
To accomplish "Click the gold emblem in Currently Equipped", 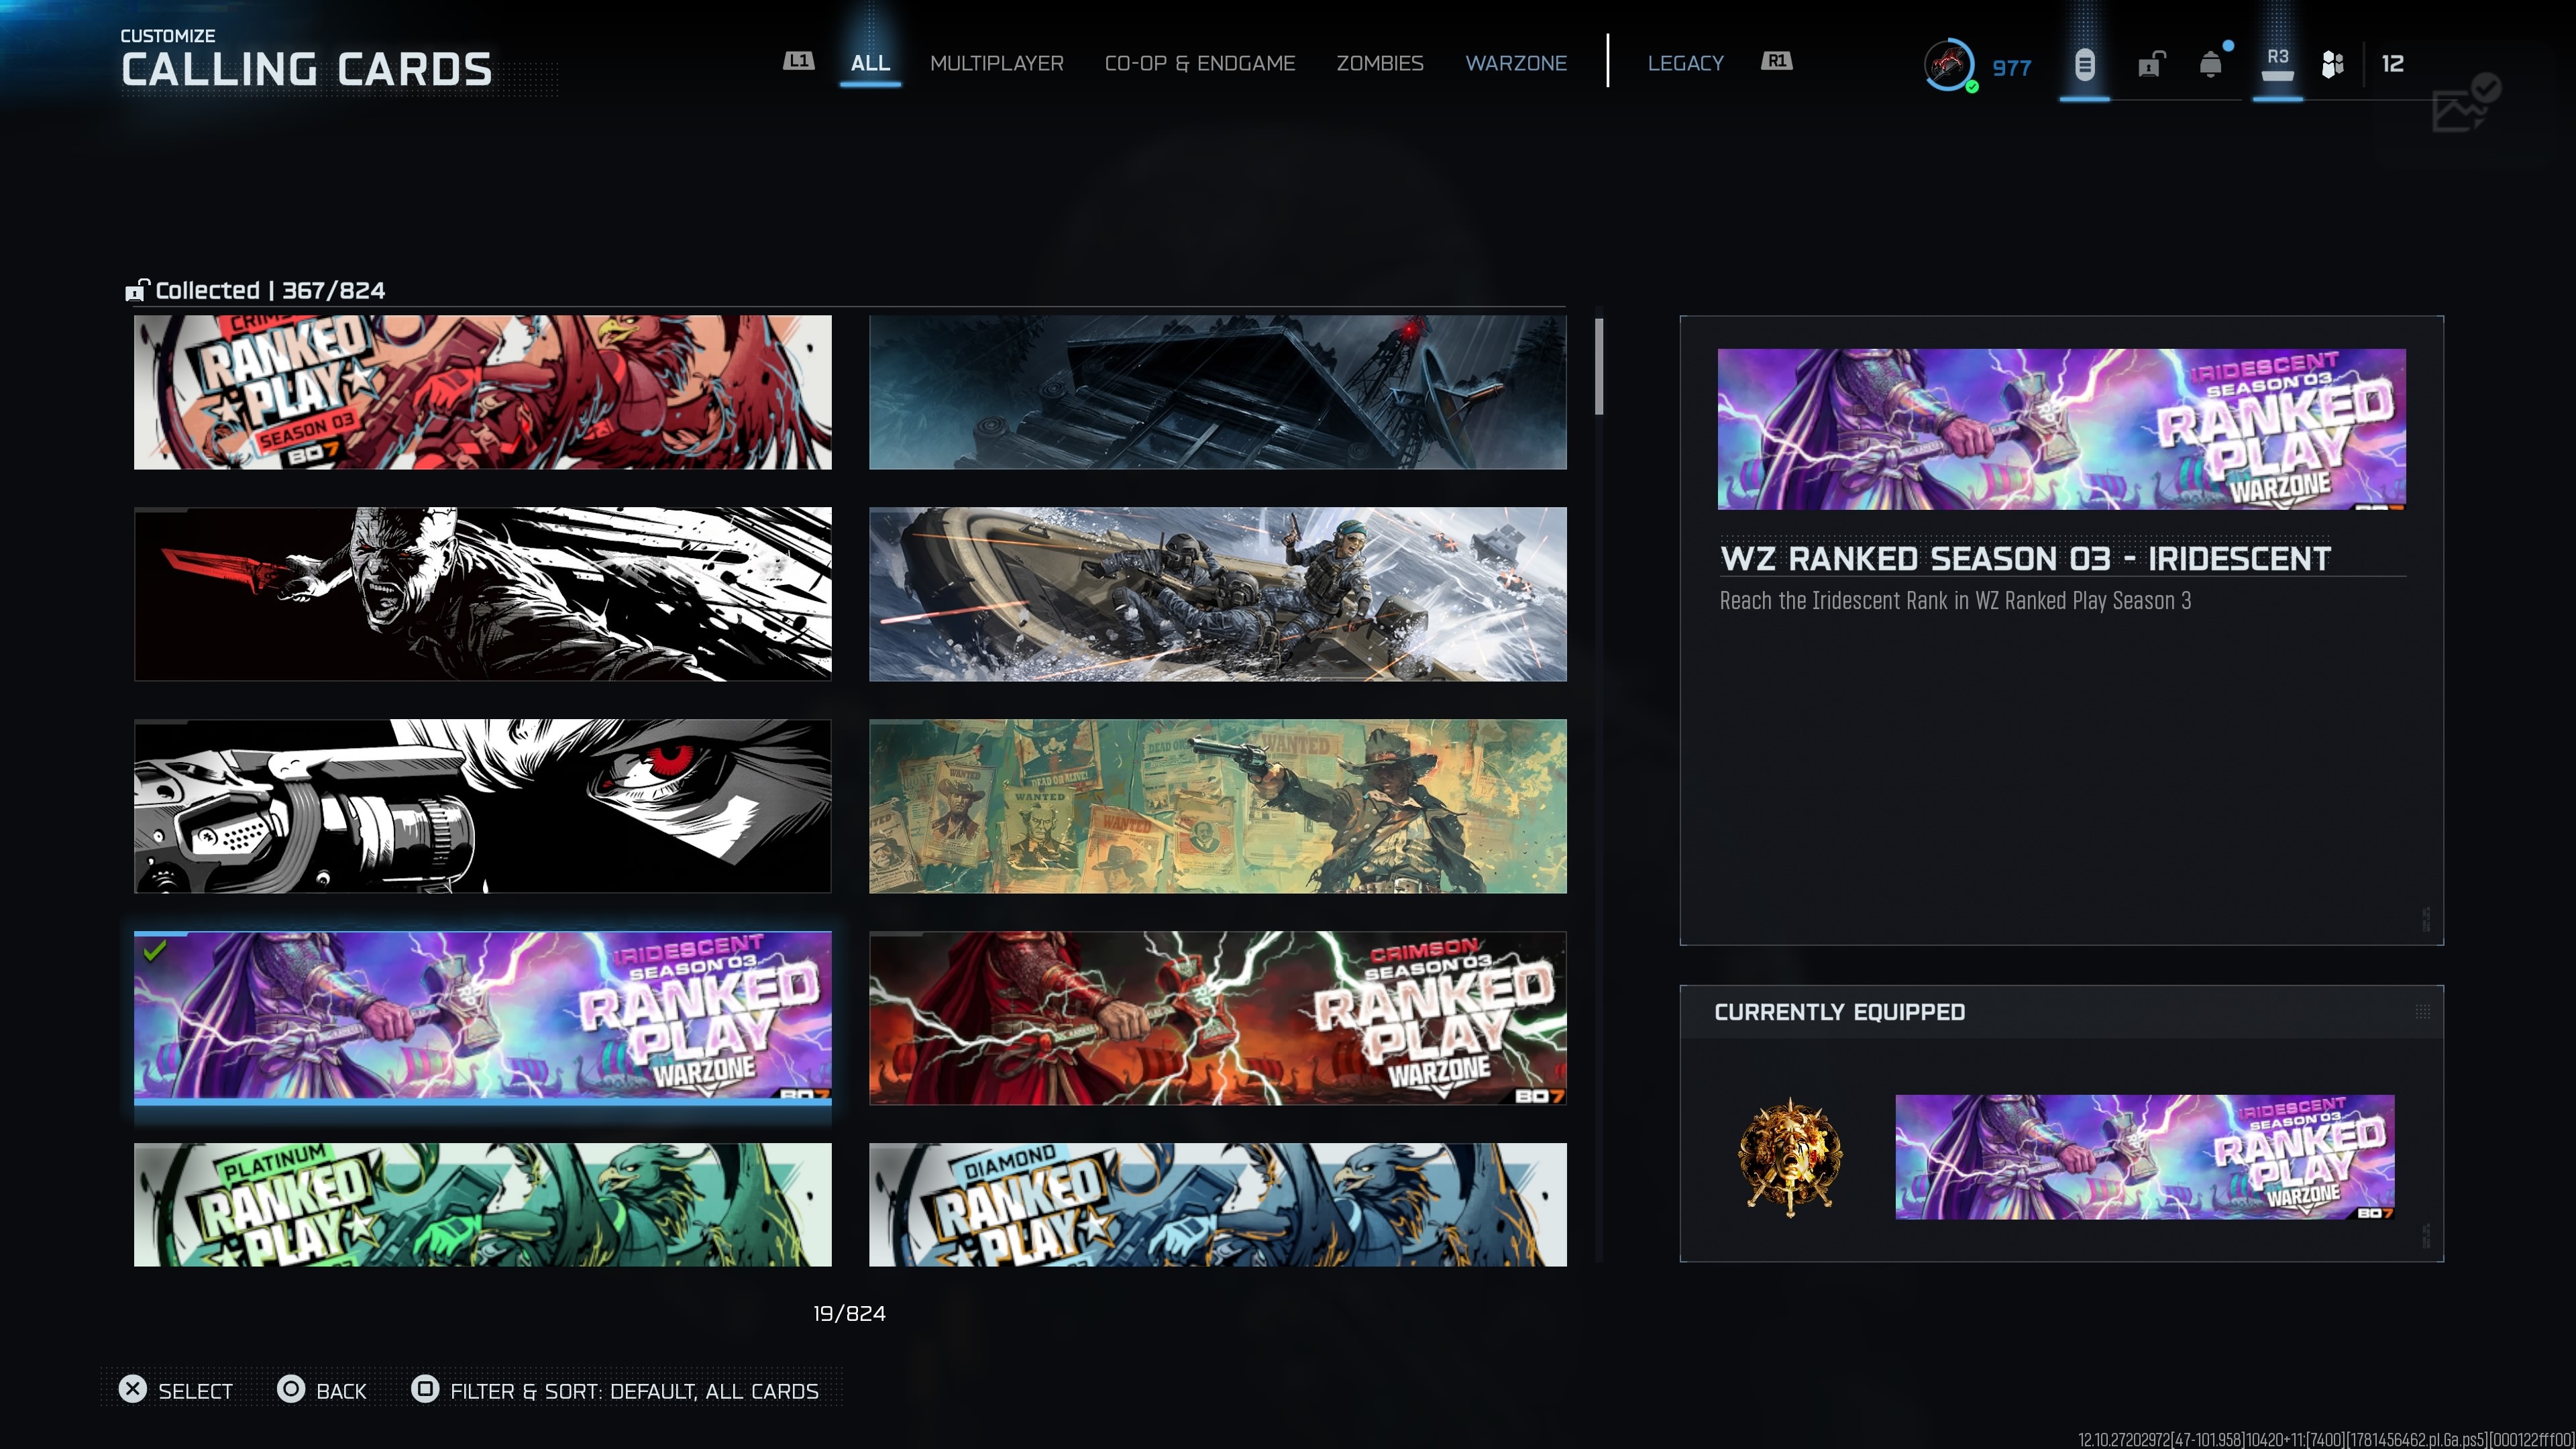I will (x=1789, y=1158).
